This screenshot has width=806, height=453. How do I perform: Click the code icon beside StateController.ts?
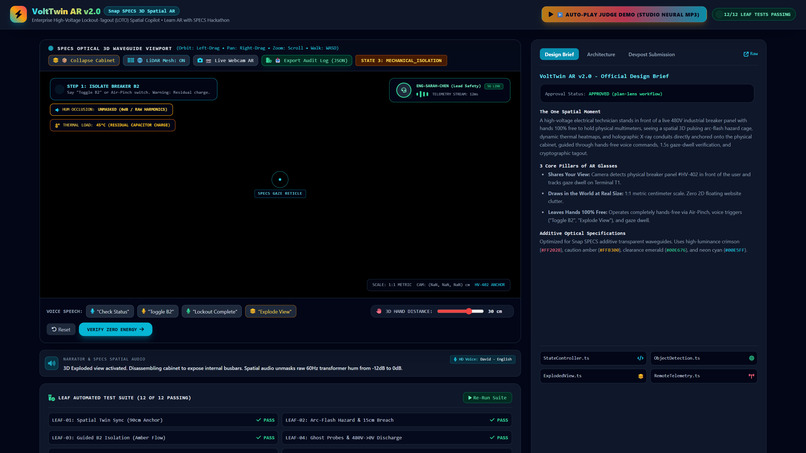(x=640, y=358)
